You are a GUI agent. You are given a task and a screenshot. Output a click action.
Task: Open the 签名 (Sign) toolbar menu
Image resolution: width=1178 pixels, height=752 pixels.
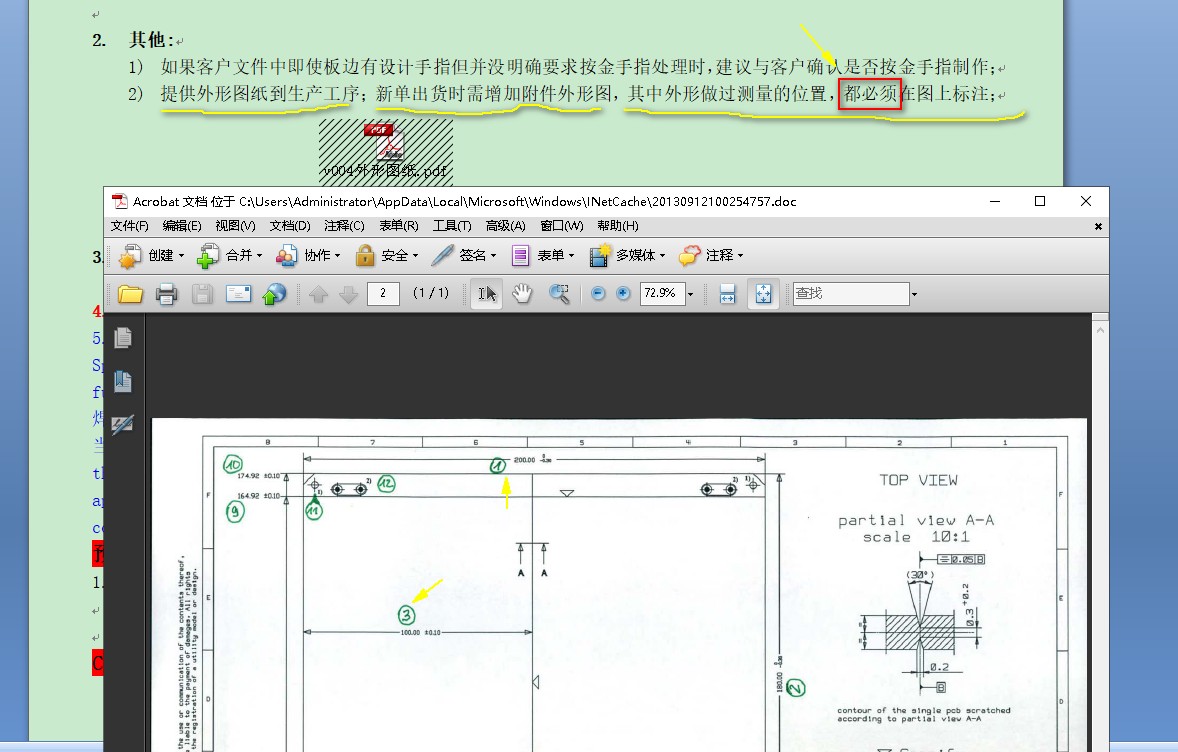pyautogui.click(x=464, y=255)
